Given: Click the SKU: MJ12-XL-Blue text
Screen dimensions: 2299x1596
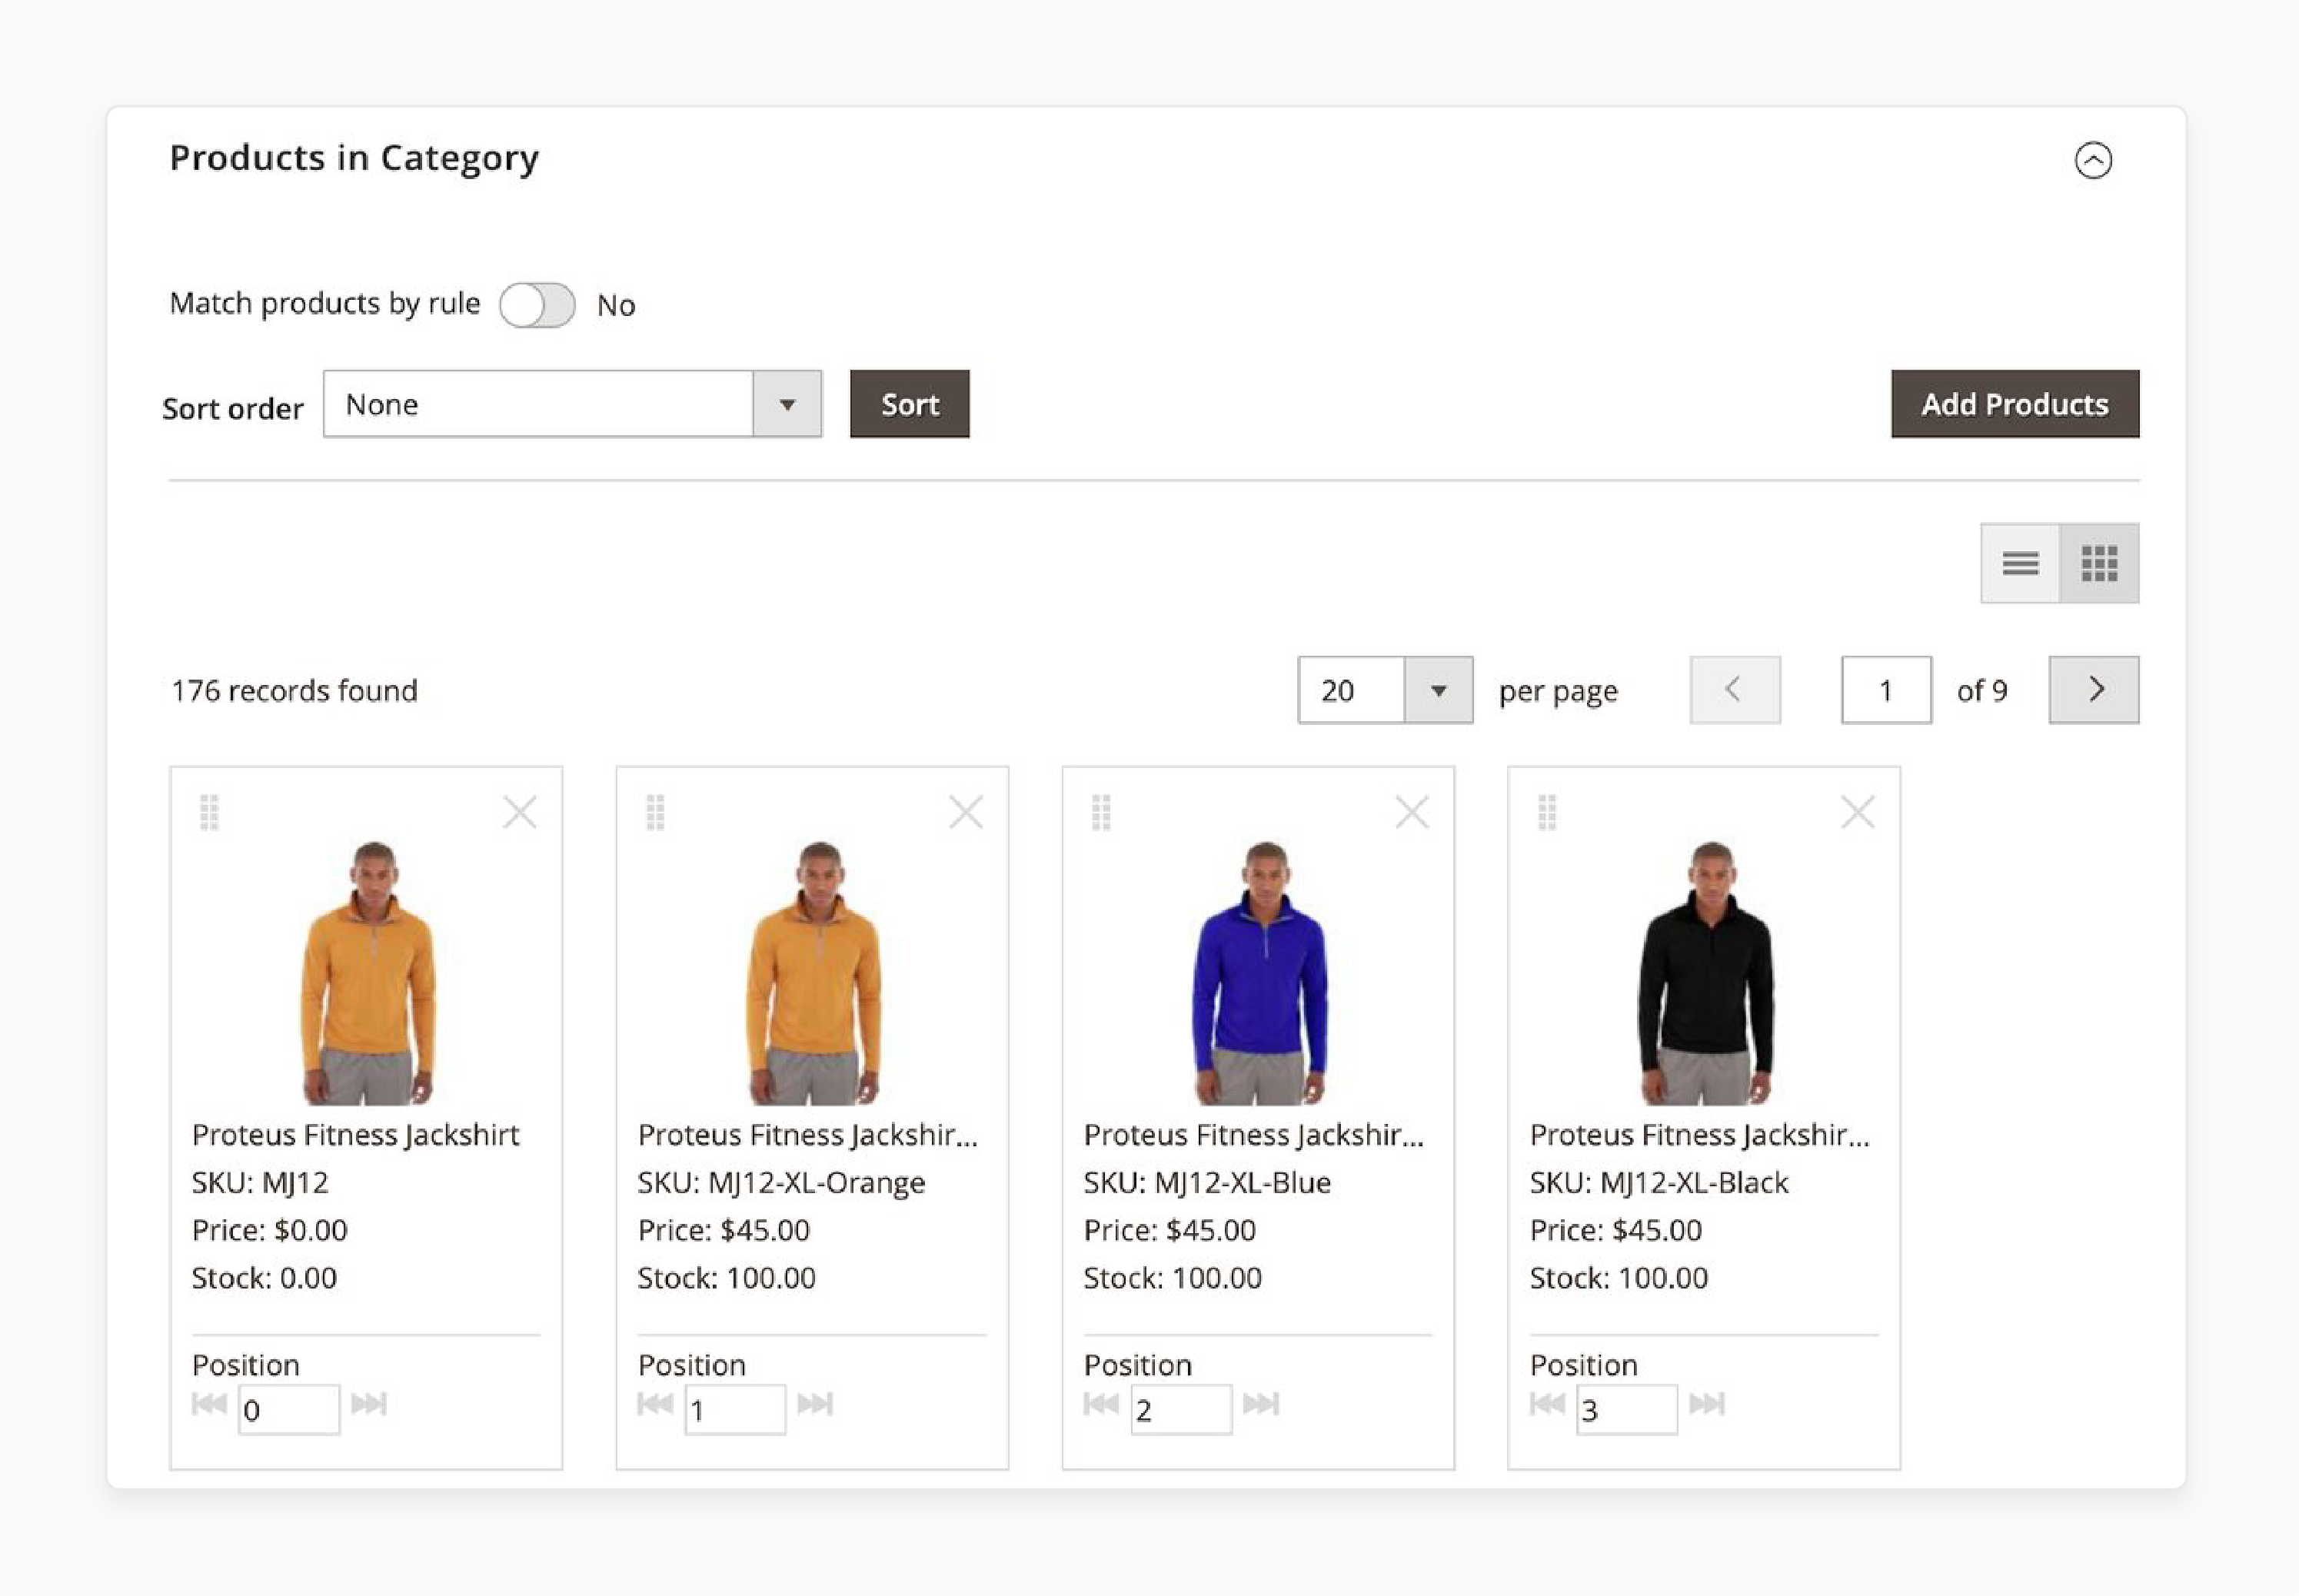Looking at the screenshot, I should coord(1207,1183).
